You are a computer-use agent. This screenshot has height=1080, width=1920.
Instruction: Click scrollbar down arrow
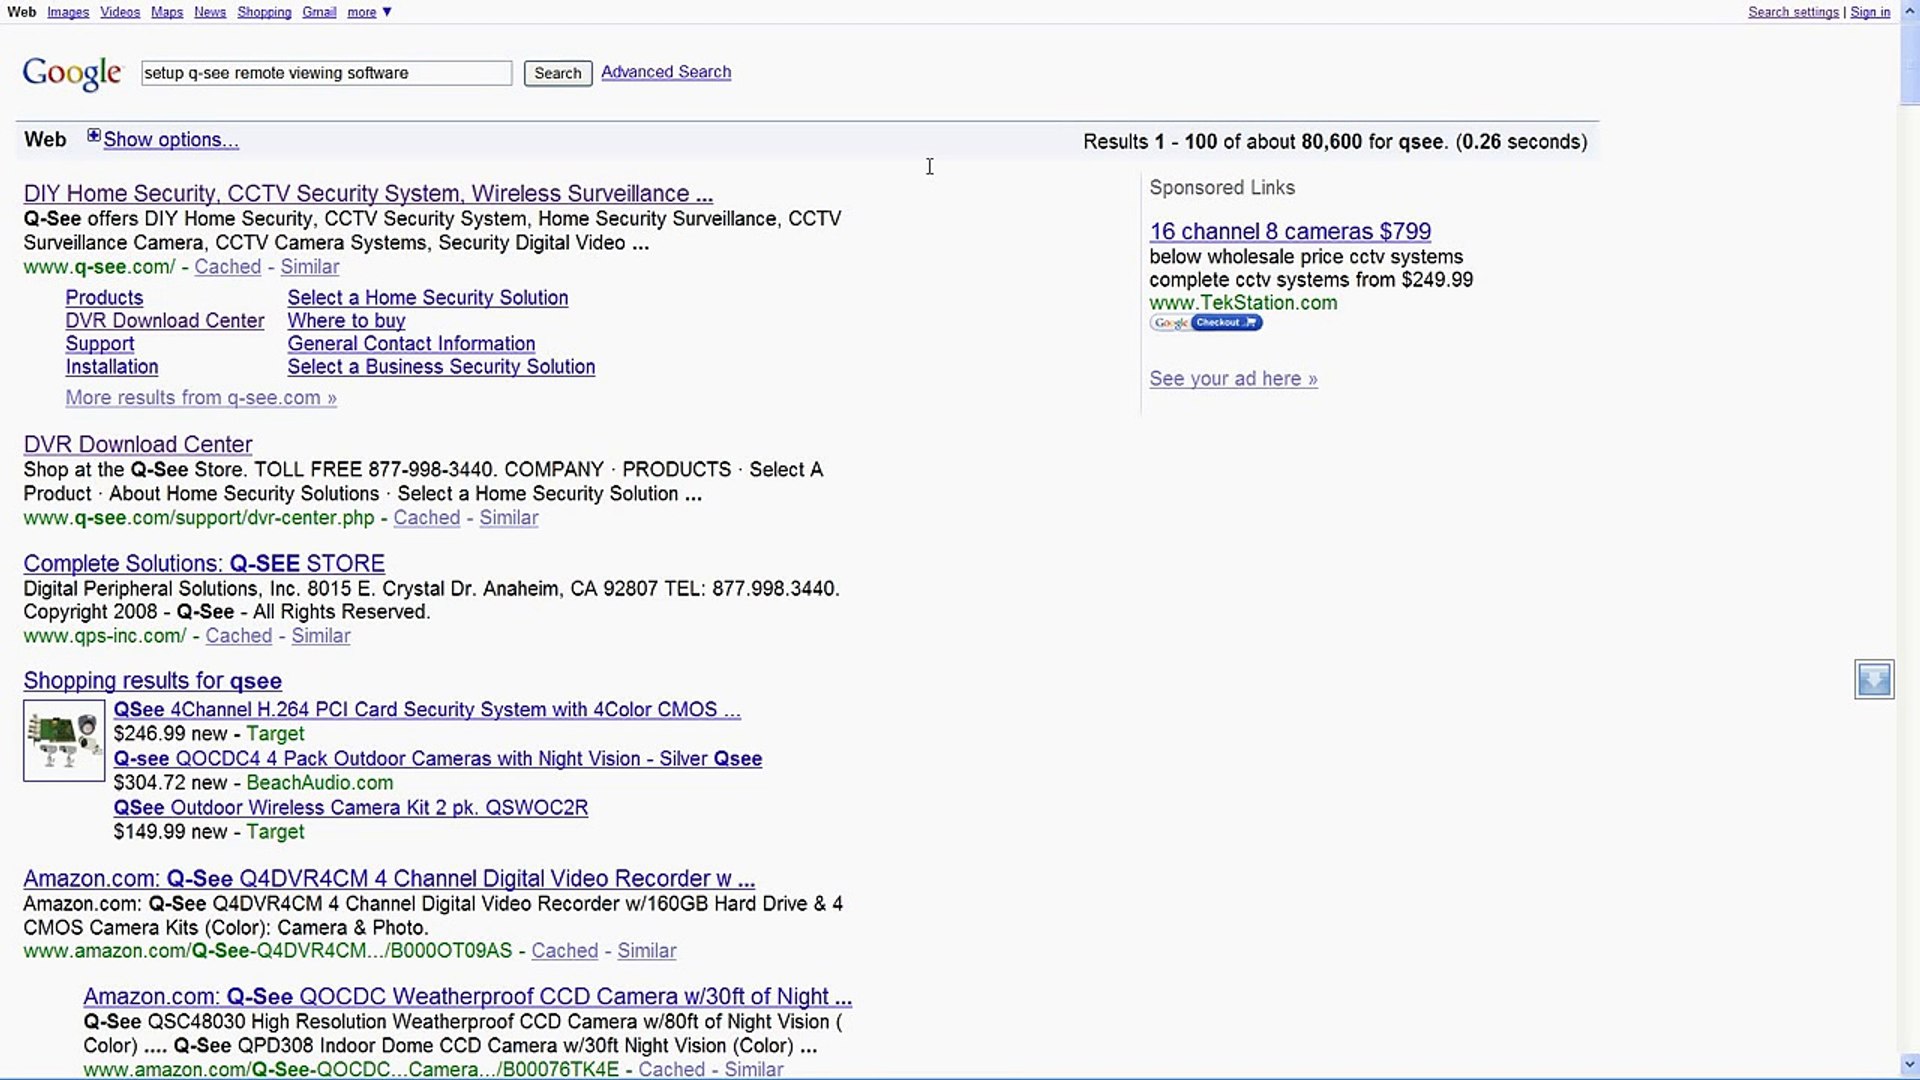click(x=1909, y=1065)
